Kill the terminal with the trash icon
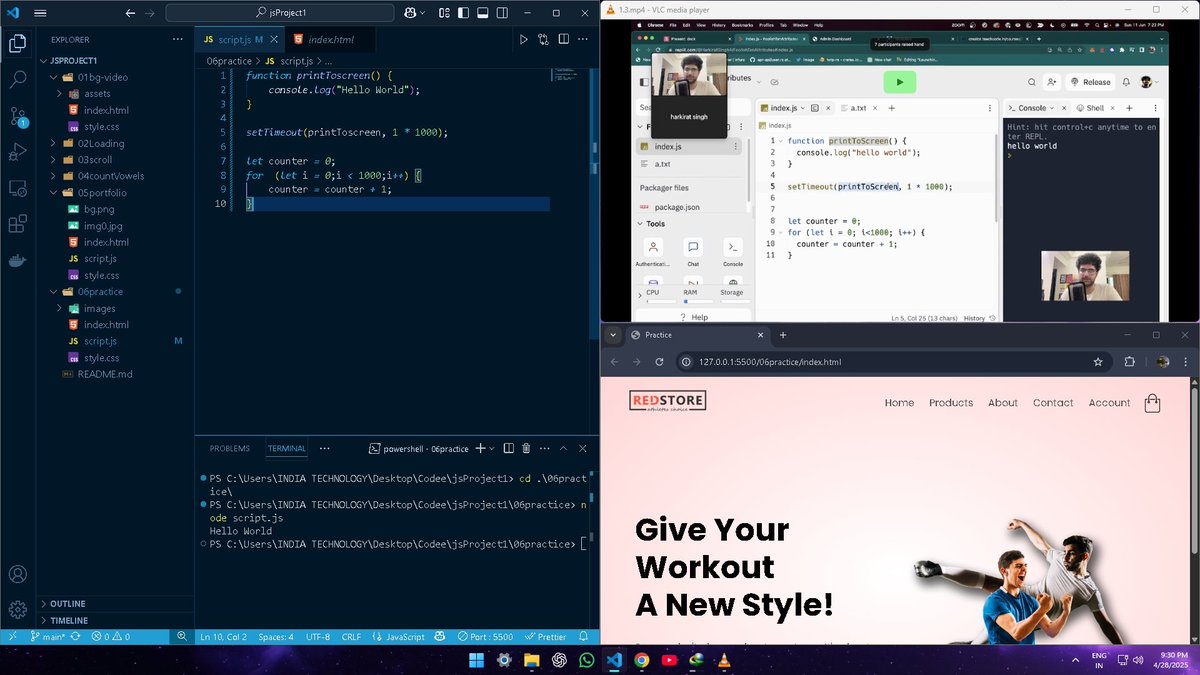Screen dimensions: 1200x675 [526, 448]
